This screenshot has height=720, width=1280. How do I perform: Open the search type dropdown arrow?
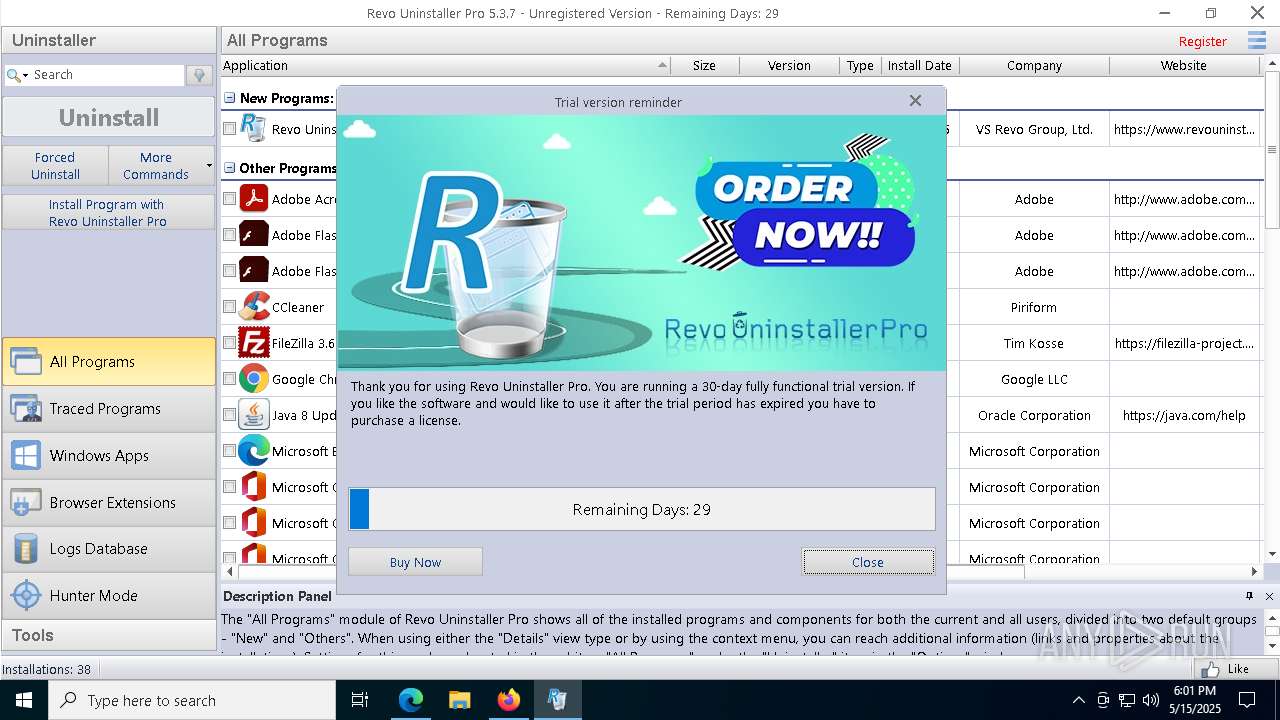25,75
